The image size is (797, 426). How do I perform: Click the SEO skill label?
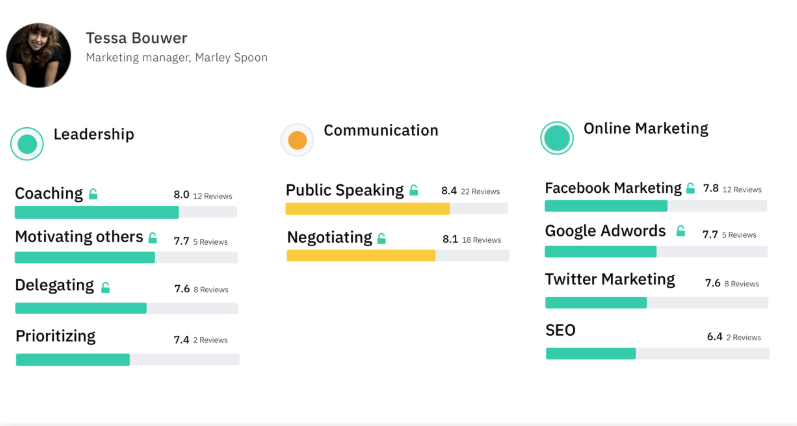pos(560,330)
